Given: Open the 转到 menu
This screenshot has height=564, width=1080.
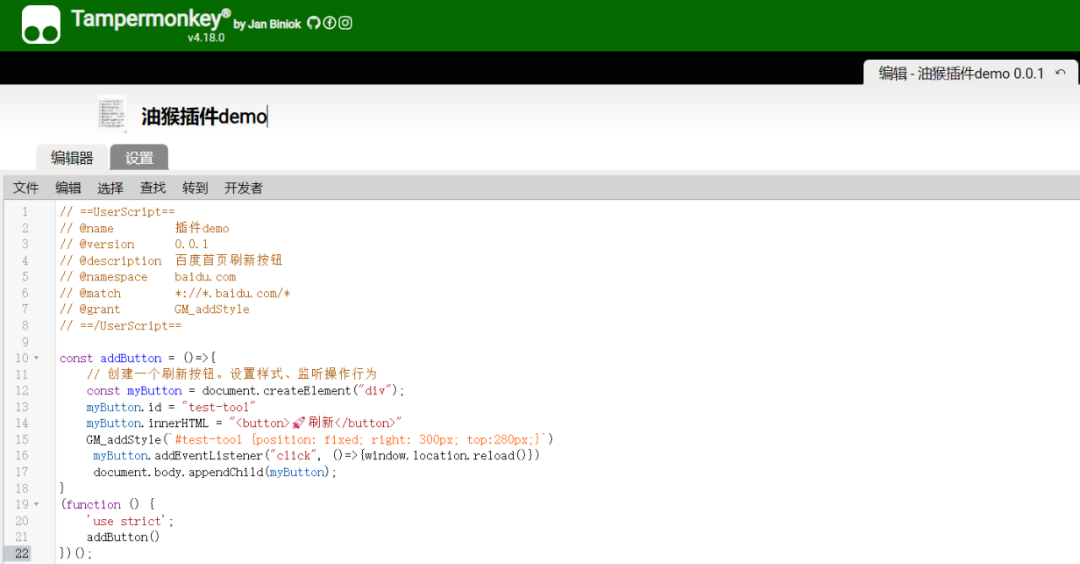Looking at the screenshot, I should (x=195, y=187).
